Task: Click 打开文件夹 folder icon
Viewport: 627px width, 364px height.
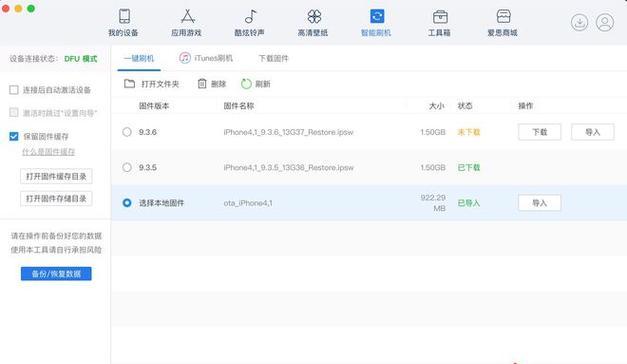Action: click(129, 84)
